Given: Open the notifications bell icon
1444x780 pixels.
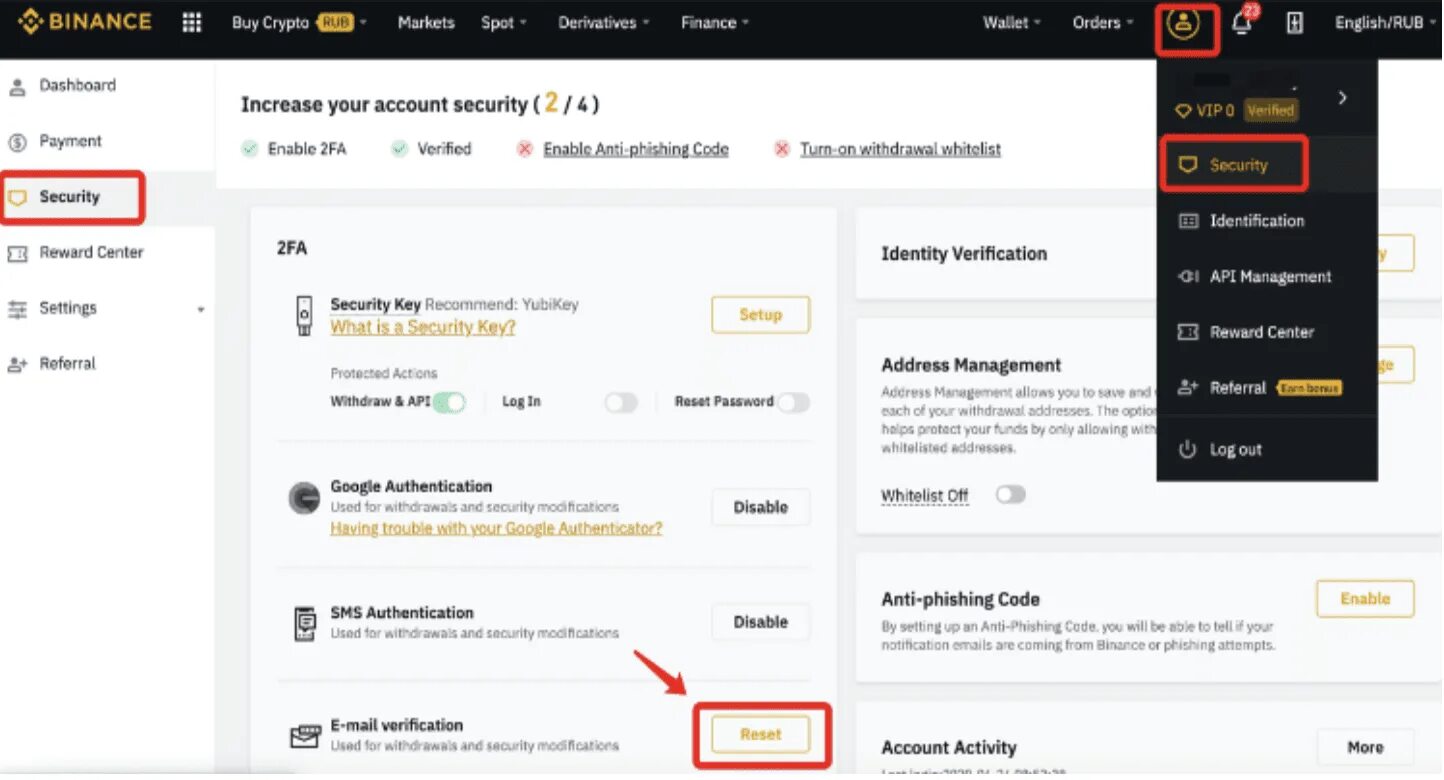Looking at the screenshot, I should pyautogui.click(x=1242, y=24).
